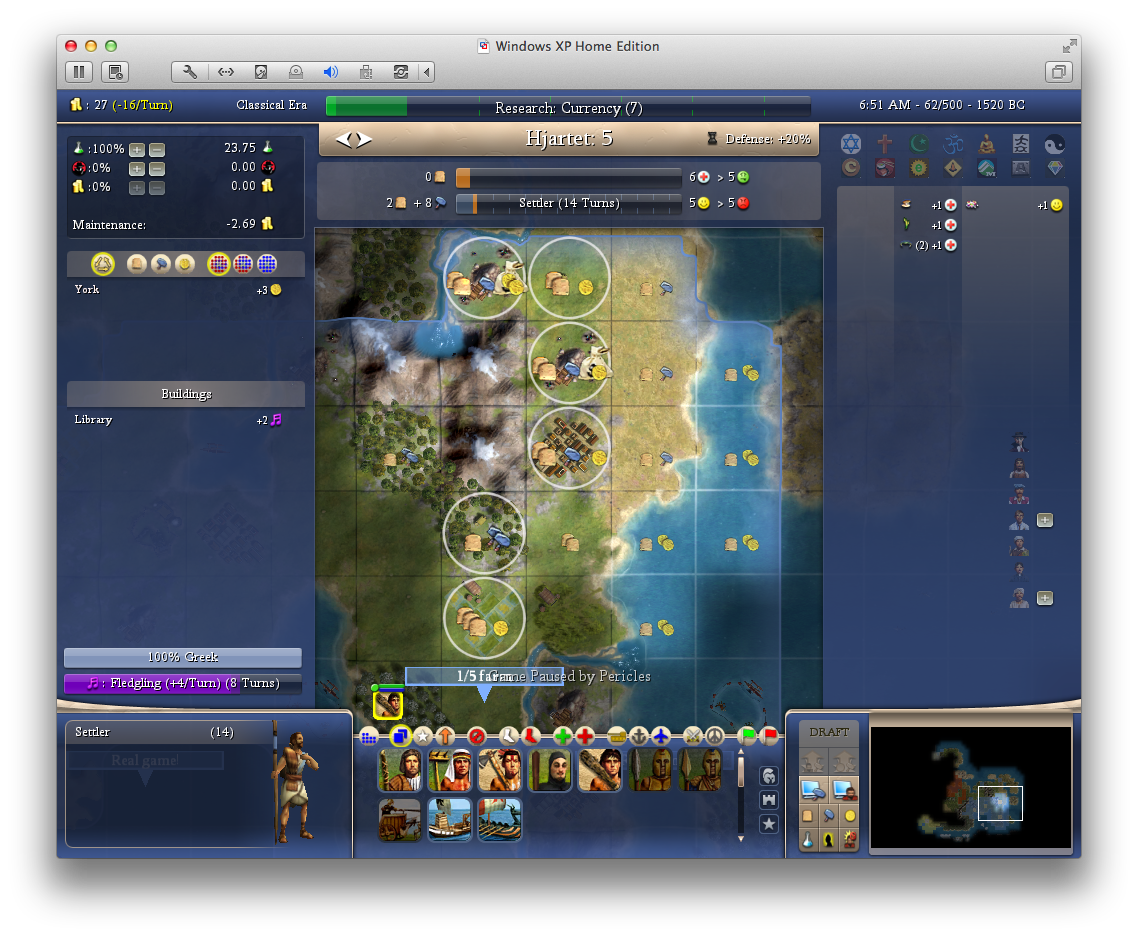The width and height of the screenshot is (1138, 937).
Task: Add a specialist with the upper plus button
Action: click(1044, 520)
